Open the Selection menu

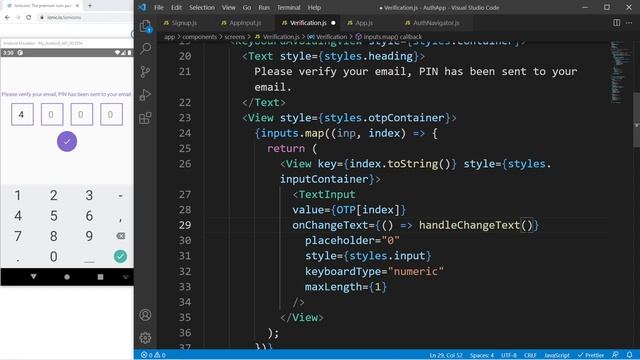[202, 7]
